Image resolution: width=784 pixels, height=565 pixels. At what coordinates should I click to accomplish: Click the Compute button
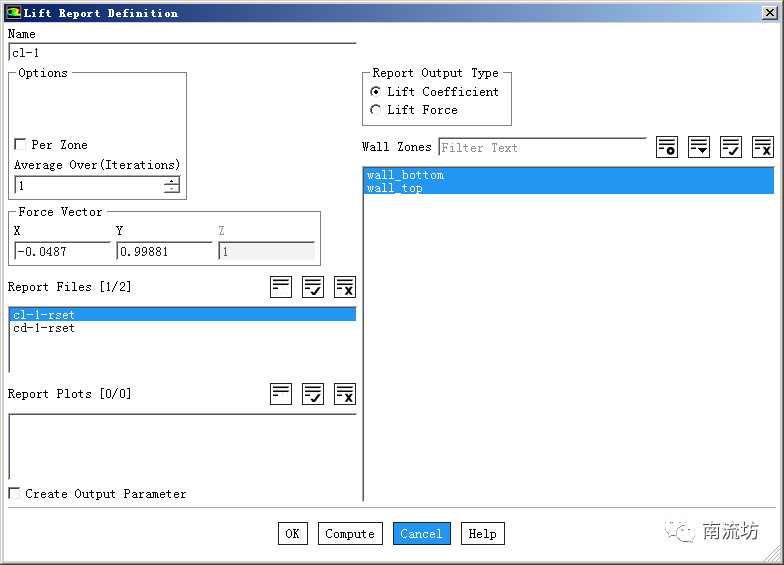[x=350, y=534]
